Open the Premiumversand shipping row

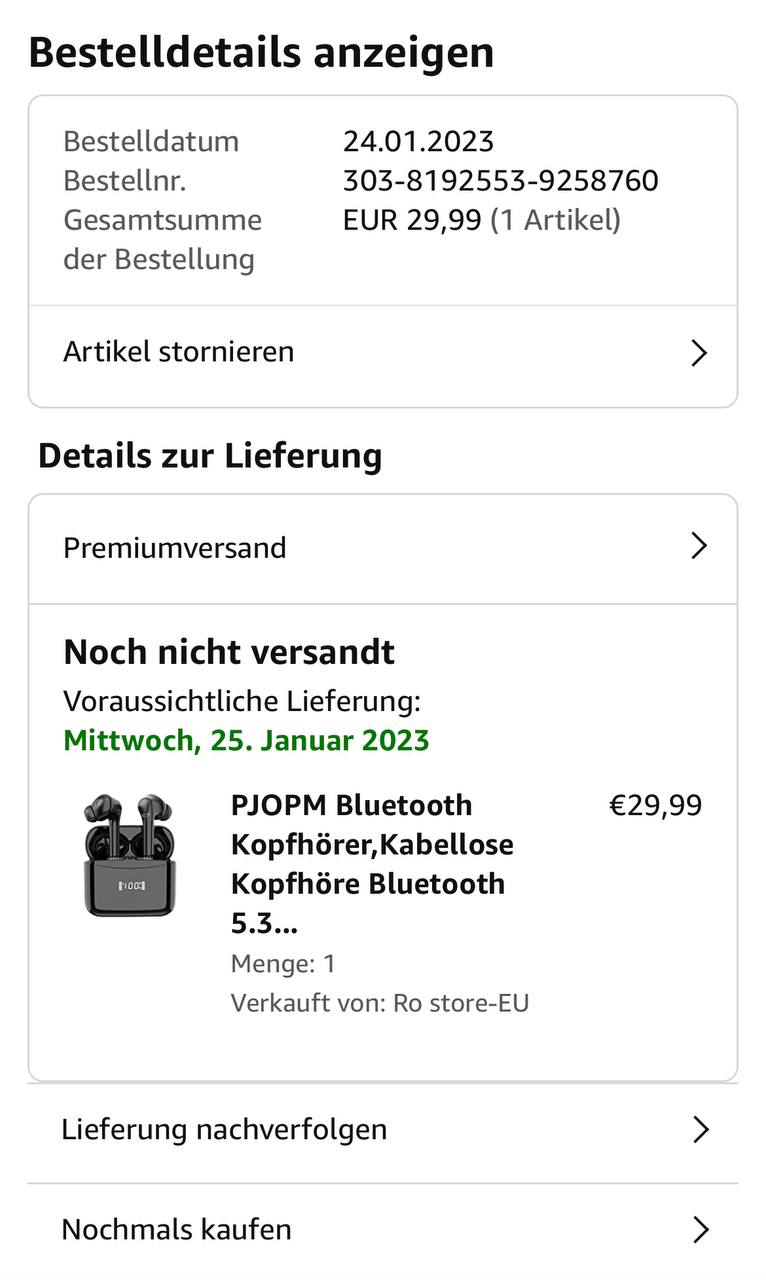tap(175, 548)
